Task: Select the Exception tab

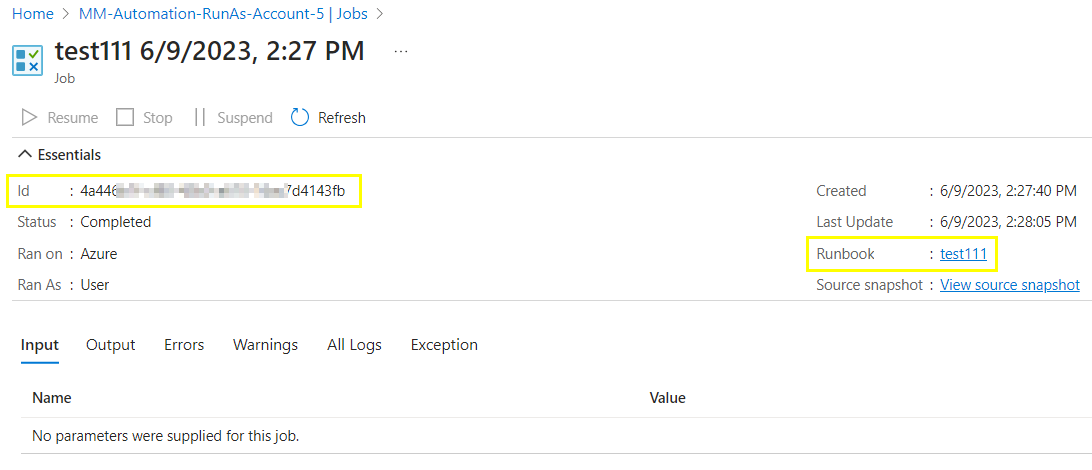Action: click(444, 345)
